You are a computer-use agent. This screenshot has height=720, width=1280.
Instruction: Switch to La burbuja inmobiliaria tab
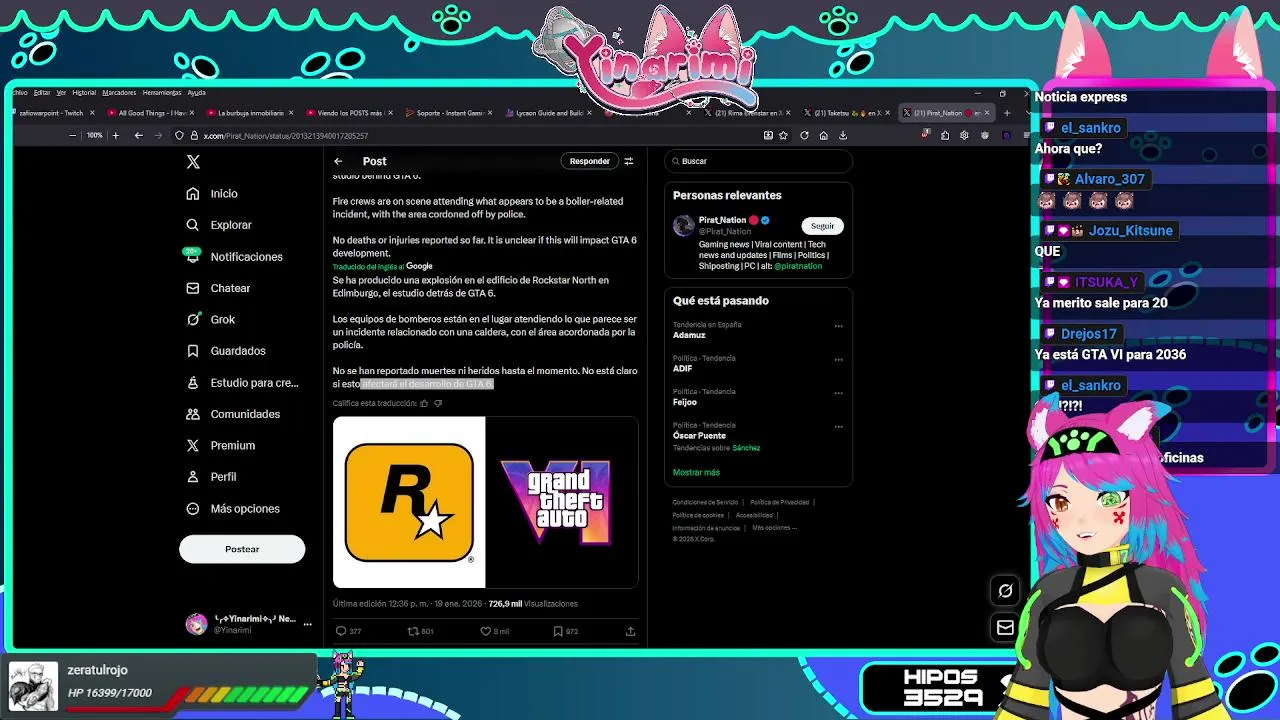click(249, 113)
